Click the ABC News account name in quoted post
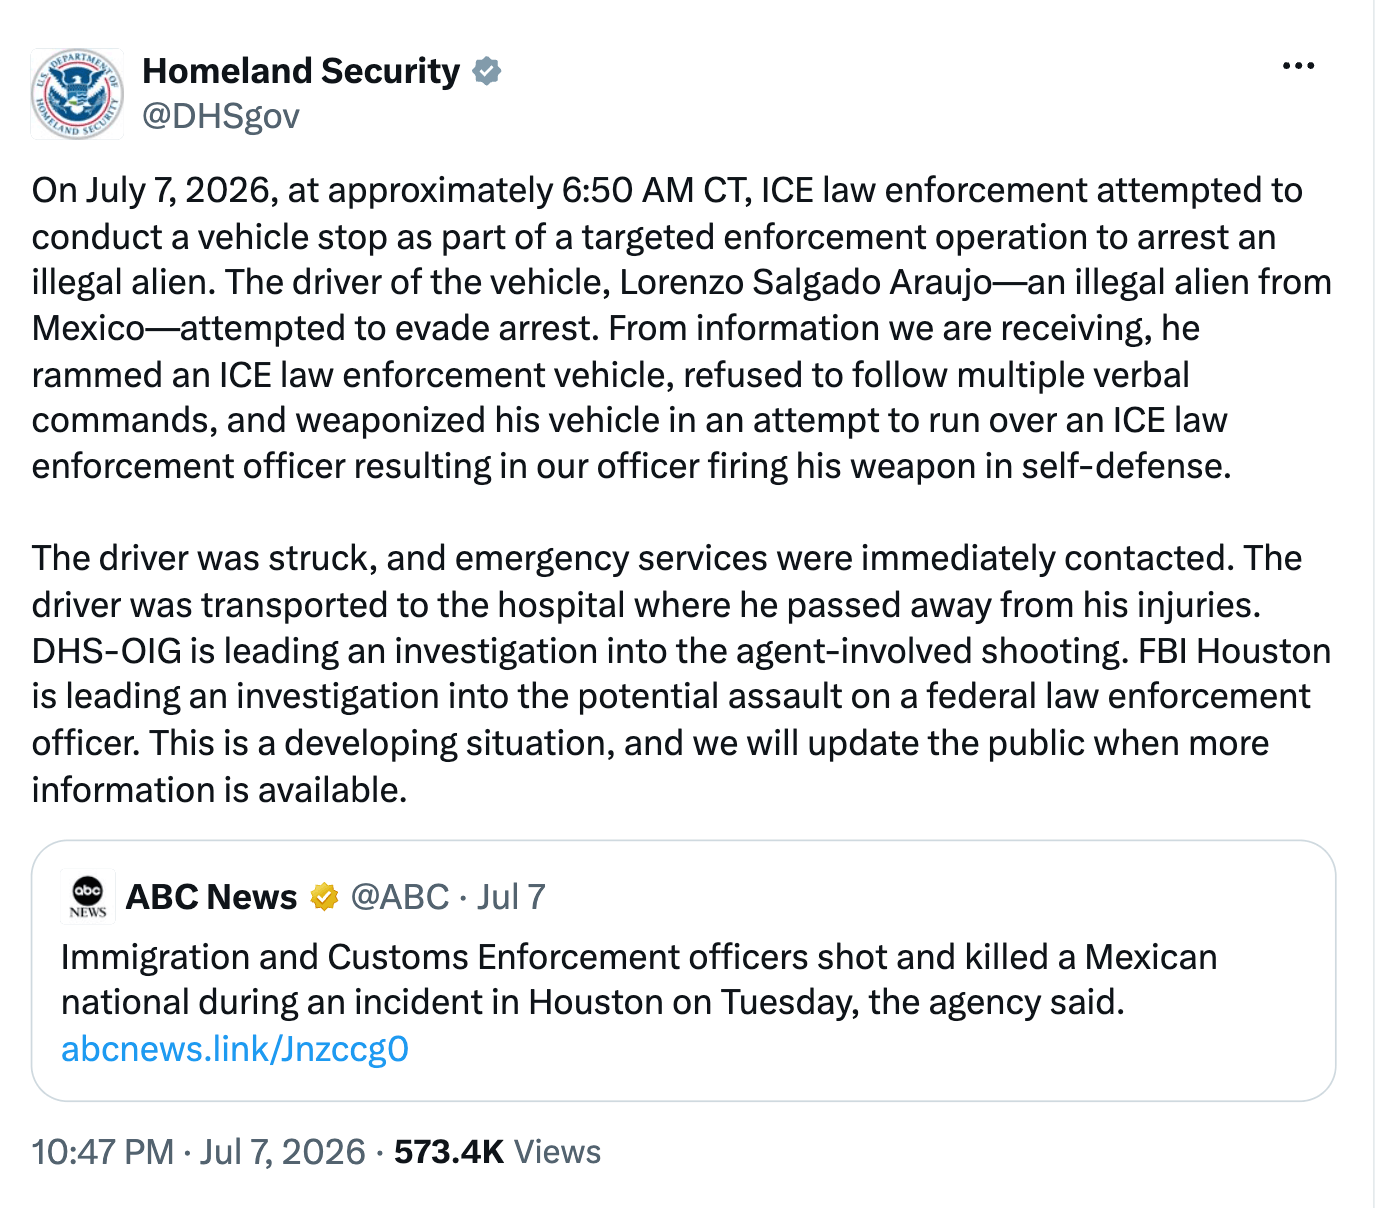This screenshot has height=1208, width=1376. [x=211, y=897]
